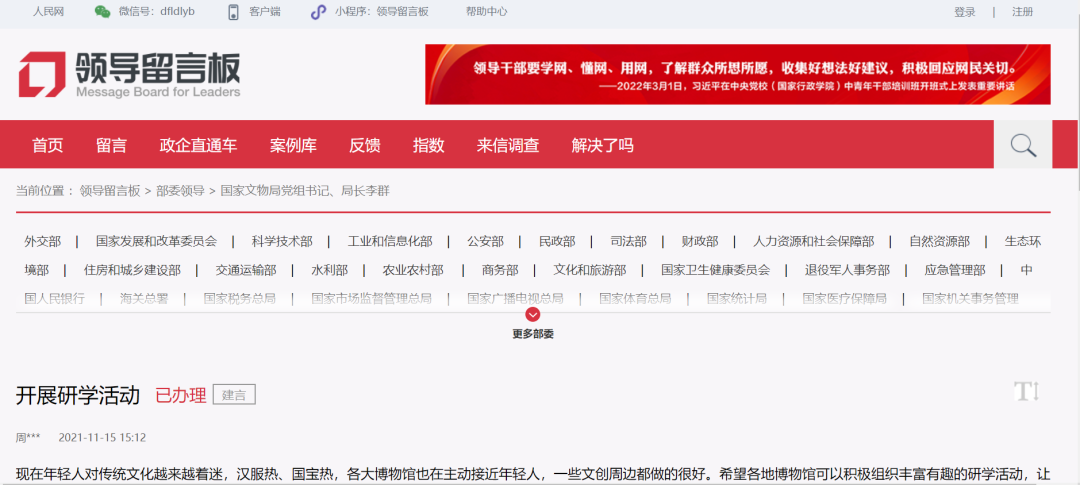The height and width of the screenshot is (485, 1080).
Task: Click the mini-program icon in top bar
Action: pos(318,12)
